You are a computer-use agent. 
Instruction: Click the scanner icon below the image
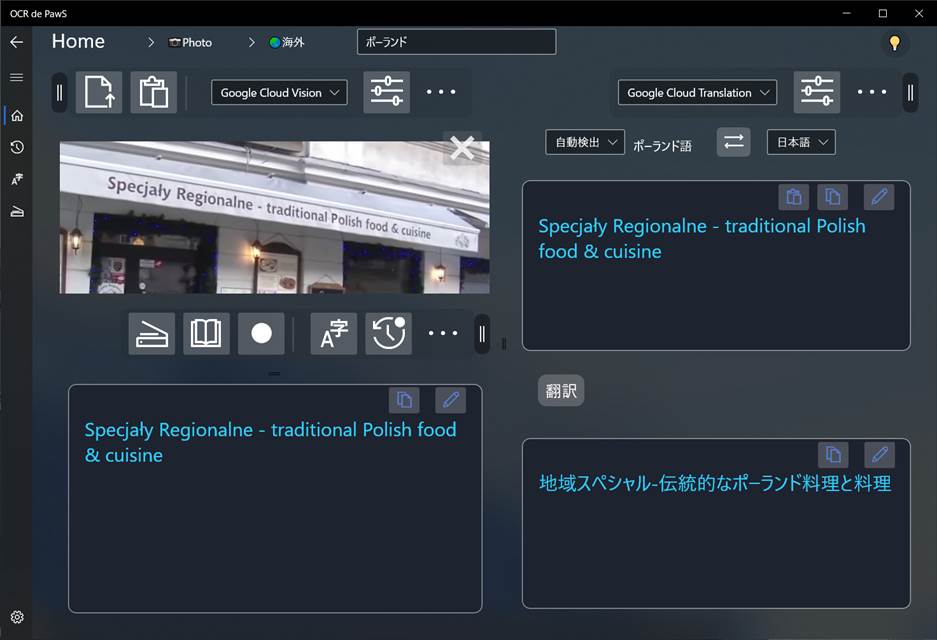[152, 334]
